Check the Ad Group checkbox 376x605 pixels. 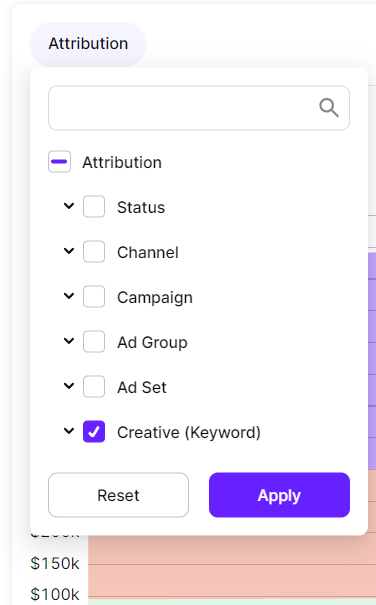94,341
